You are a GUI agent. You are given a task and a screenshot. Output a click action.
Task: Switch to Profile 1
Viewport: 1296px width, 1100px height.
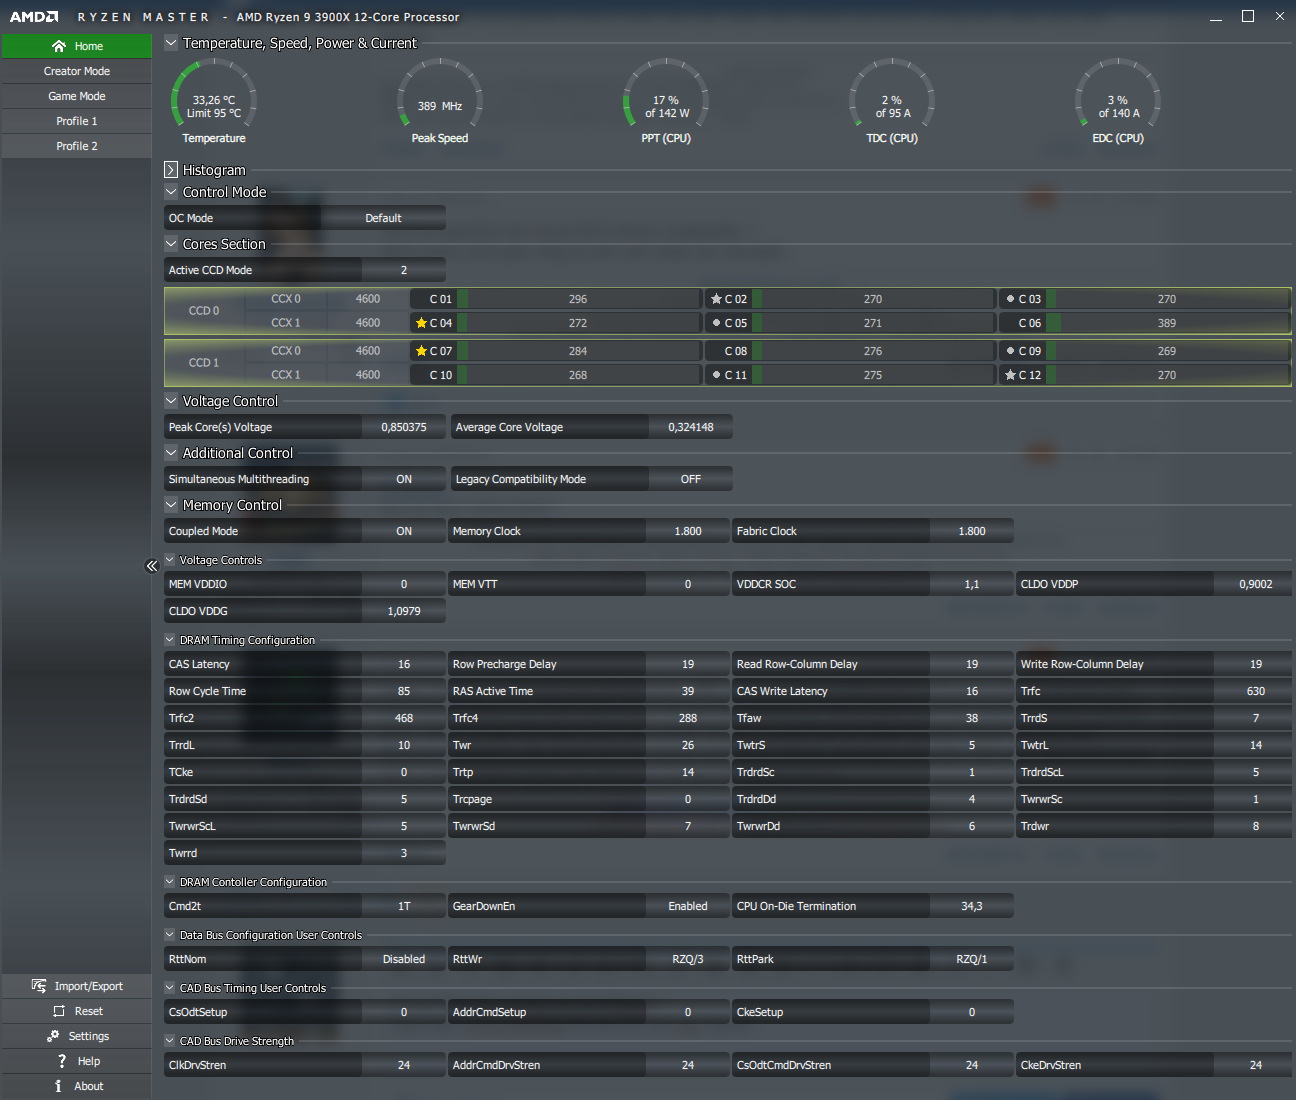pyautogui.click(x=77, y=121)
